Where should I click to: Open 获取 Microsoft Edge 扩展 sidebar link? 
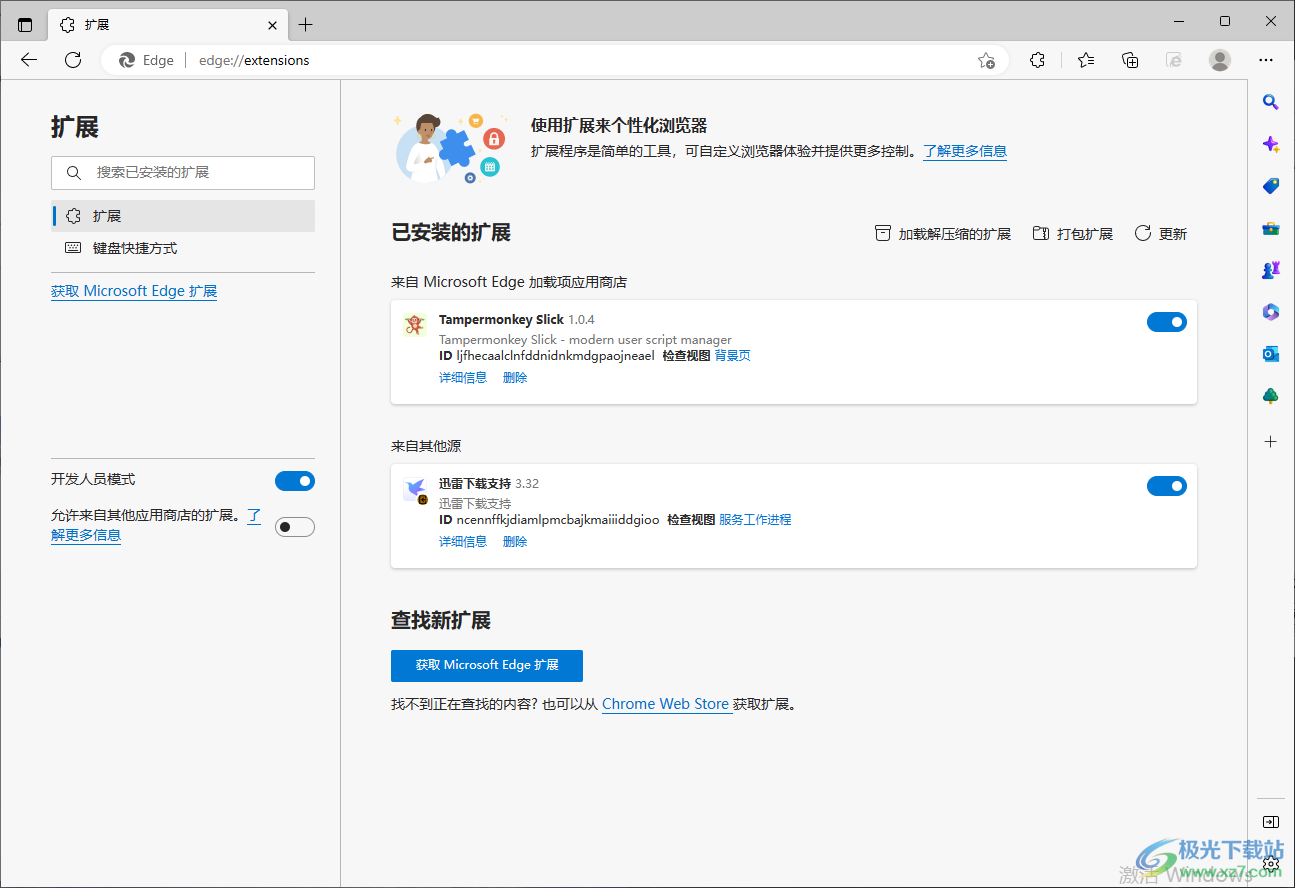(134, 291)
